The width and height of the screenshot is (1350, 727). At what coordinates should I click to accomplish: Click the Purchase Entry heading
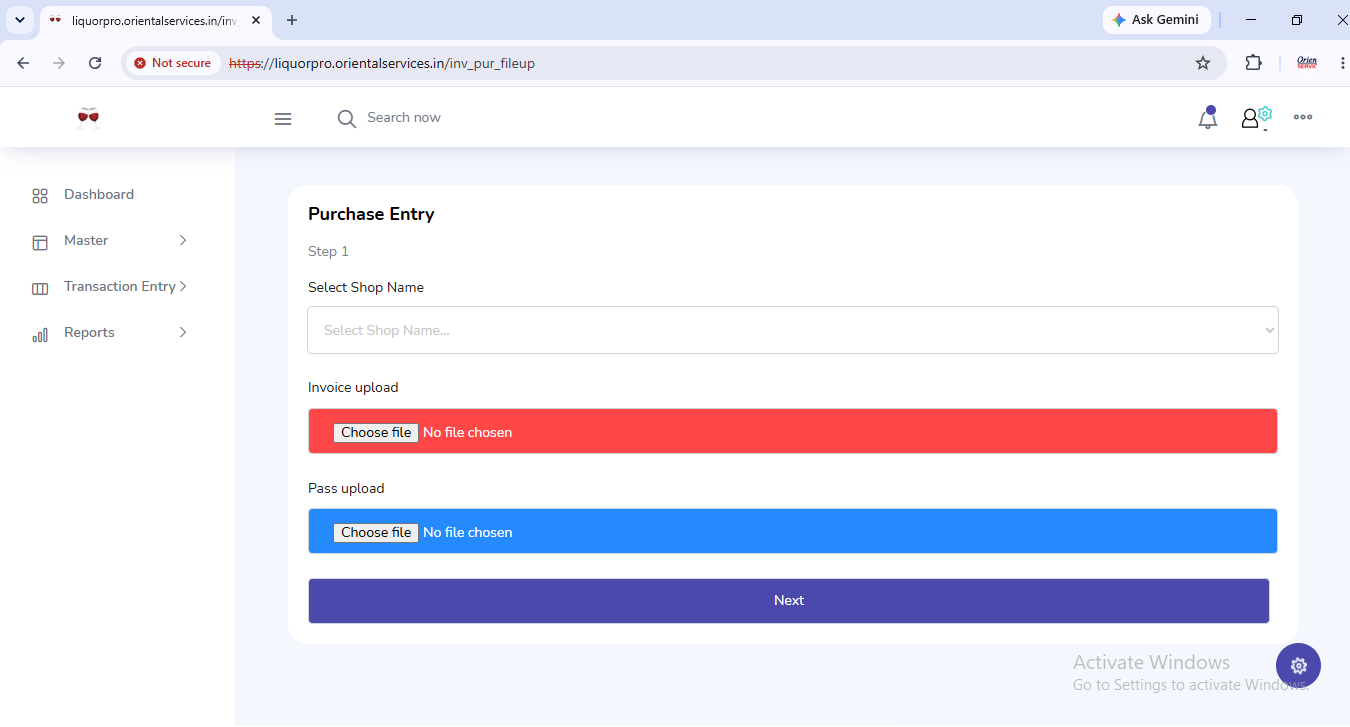pyautogui.click(x=371, y=214)
